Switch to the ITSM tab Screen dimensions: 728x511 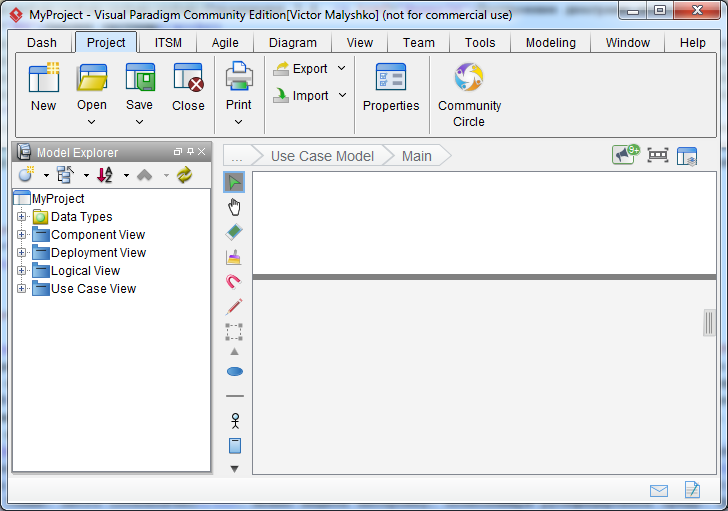point(168,43)
